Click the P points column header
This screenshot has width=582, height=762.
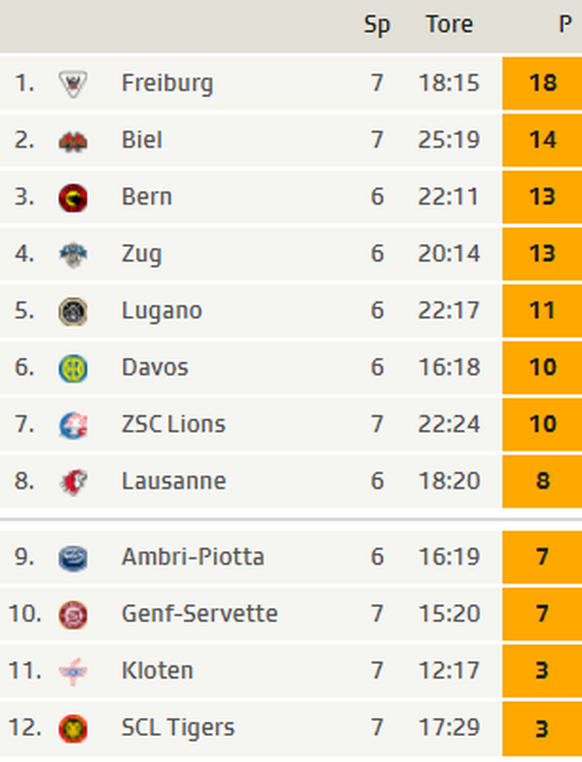(565, 24)
